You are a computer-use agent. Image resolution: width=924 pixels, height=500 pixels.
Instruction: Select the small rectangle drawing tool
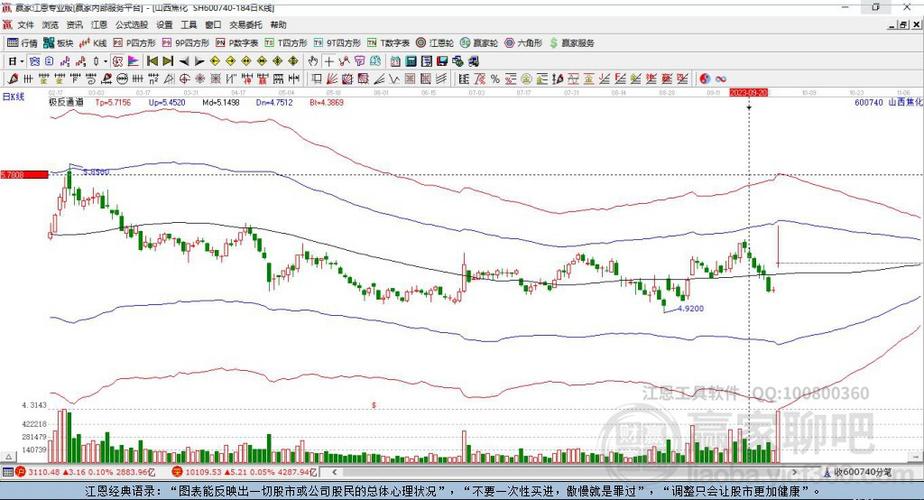(x=316, y=78)
